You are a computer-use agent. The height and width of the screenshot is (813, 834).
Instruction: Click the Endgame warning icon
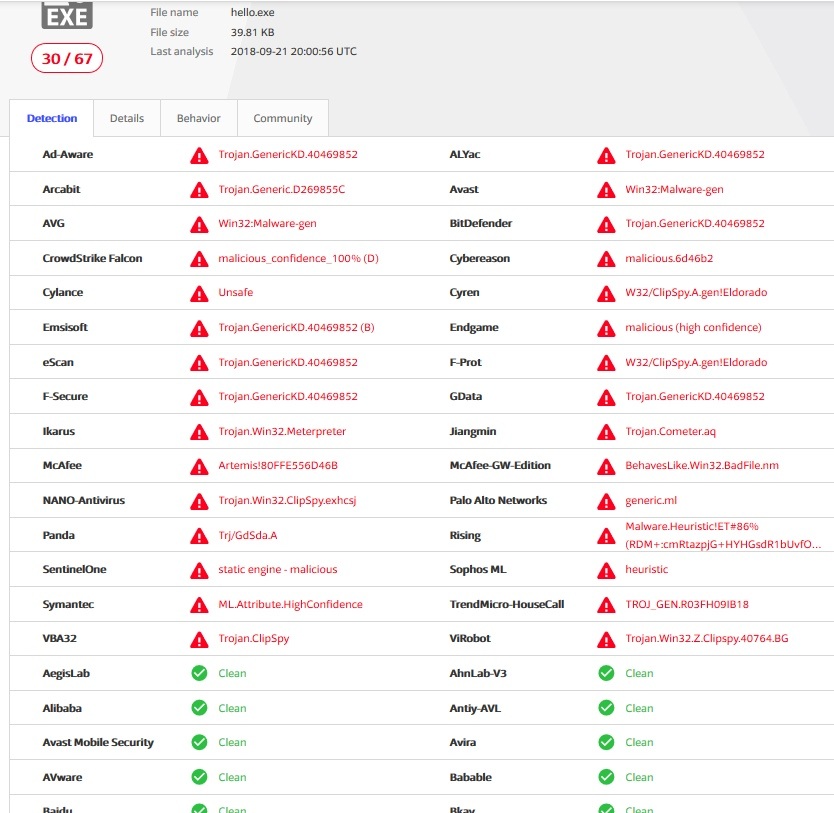coord(606,328)
